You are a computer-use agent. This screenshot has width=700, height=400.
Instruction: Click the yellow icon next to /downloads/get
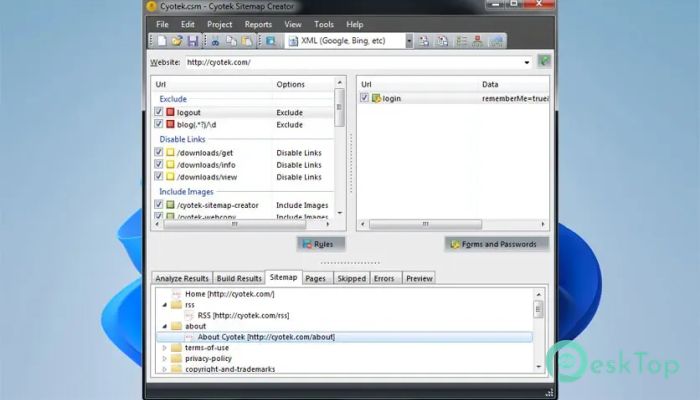[x=170, y=152]
